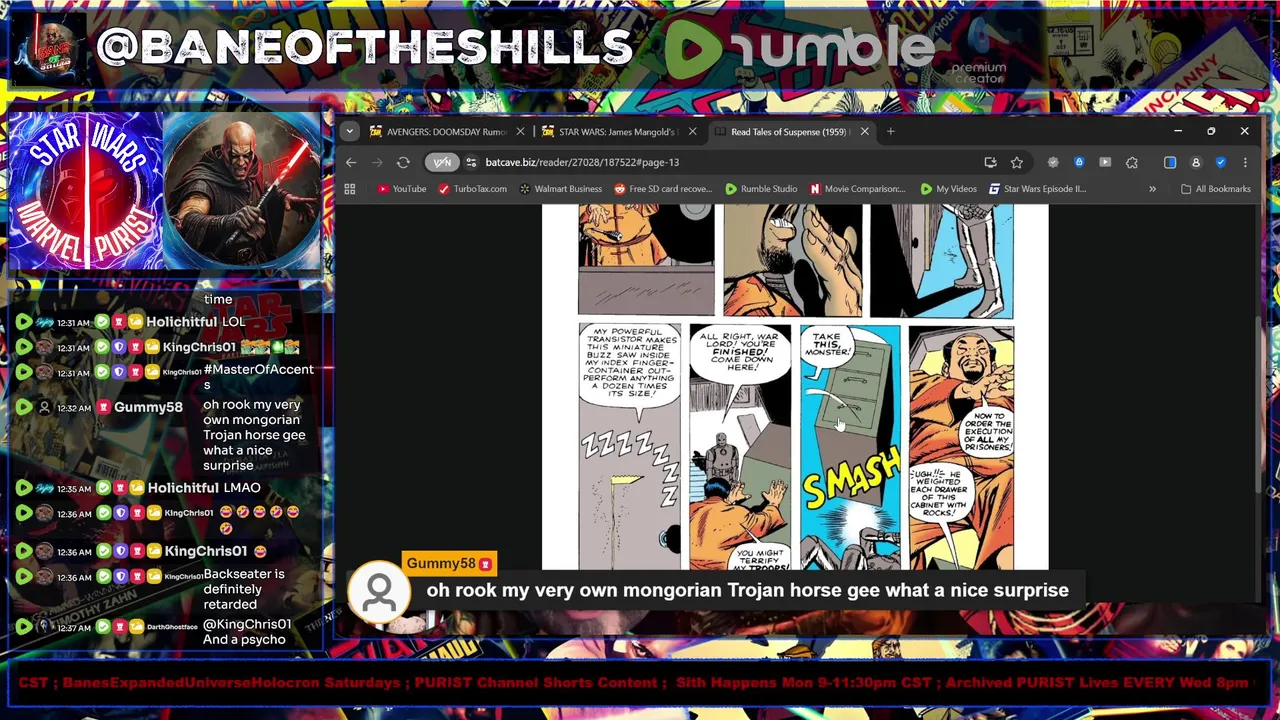Go back to the previous page
The image size is (1280, 720).
[351, 162]
